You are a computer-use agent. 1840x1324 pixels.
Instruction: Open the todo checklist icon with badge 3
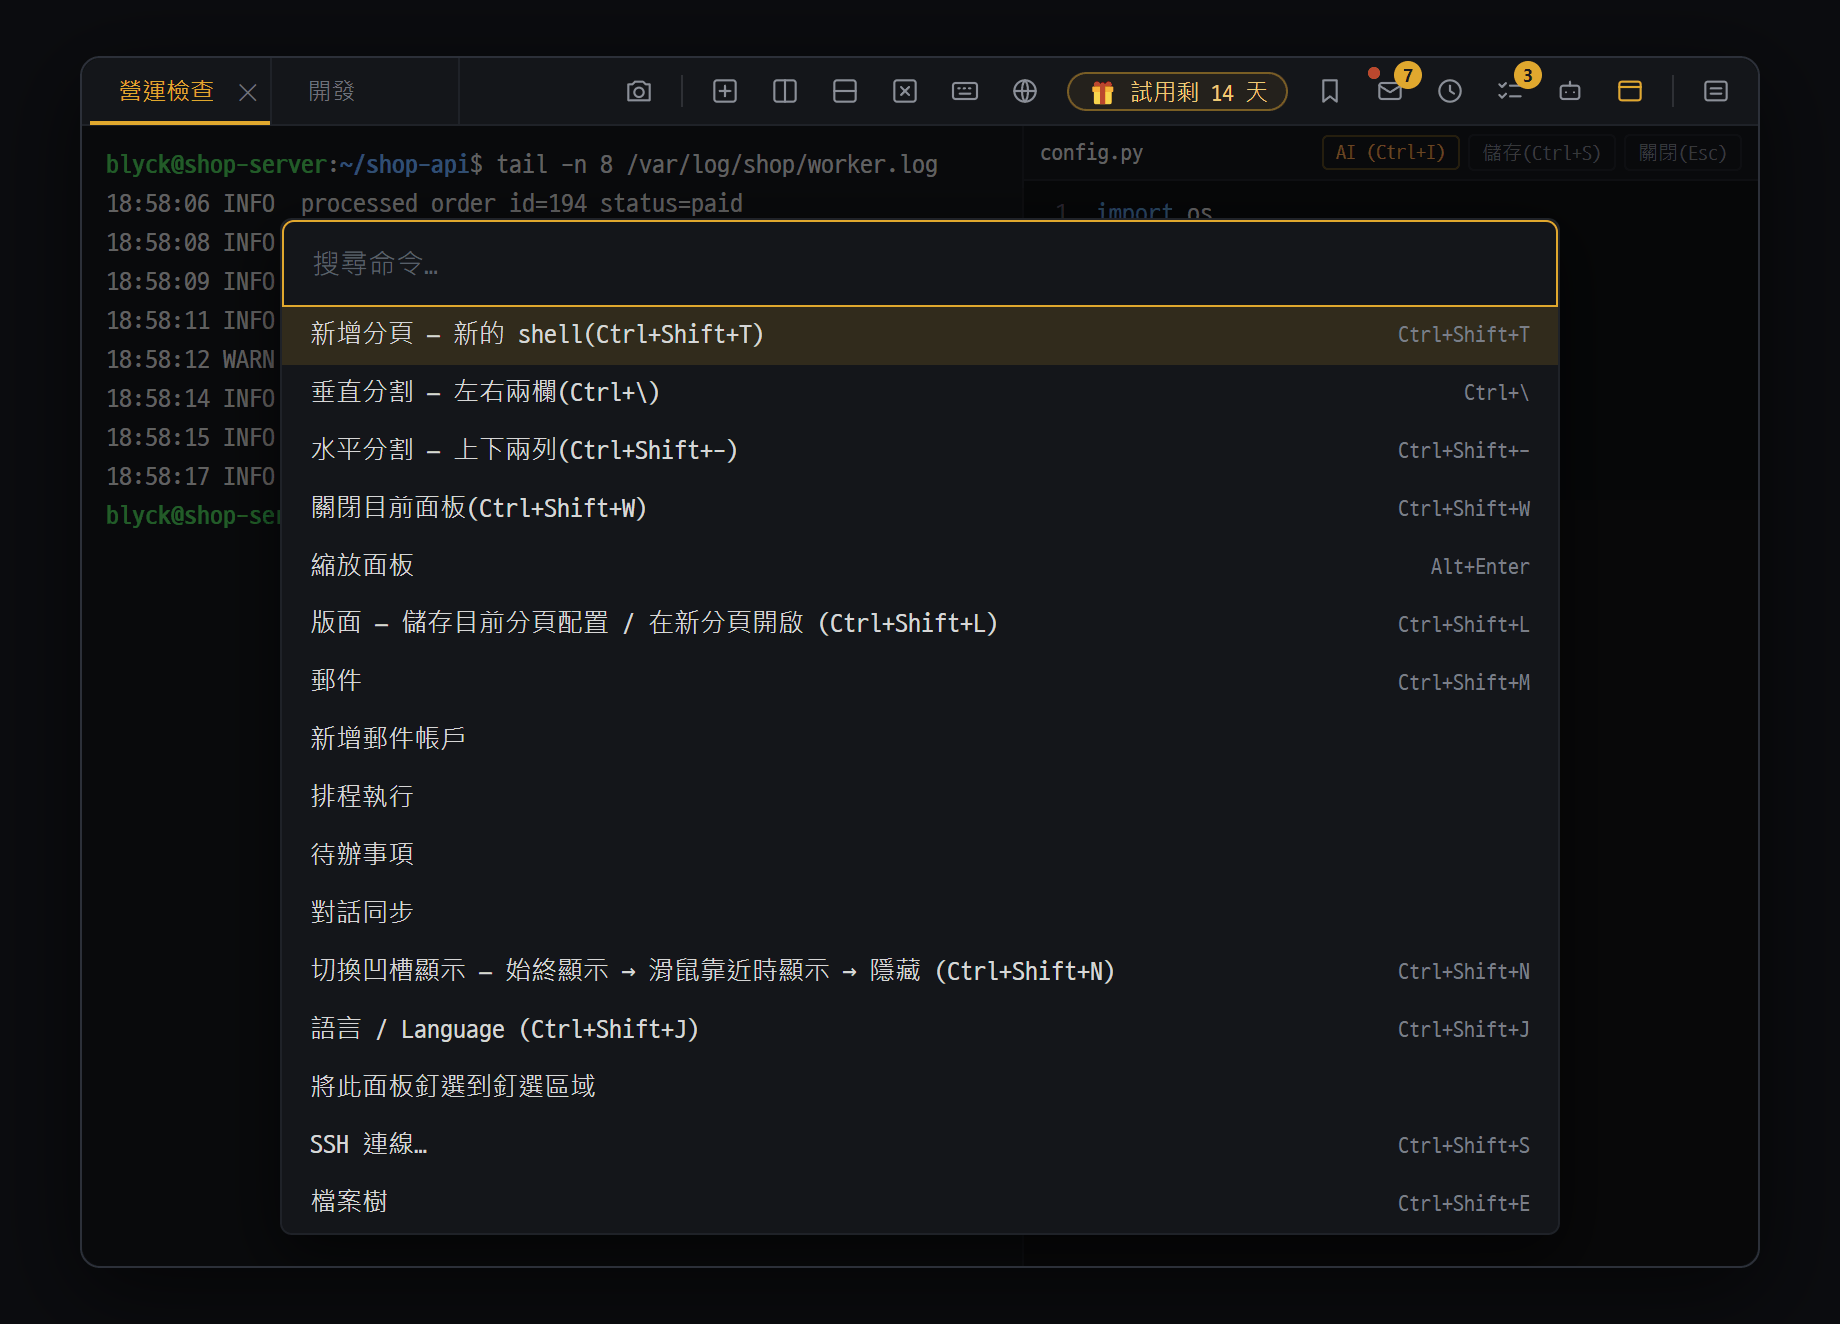point(1510,92)
